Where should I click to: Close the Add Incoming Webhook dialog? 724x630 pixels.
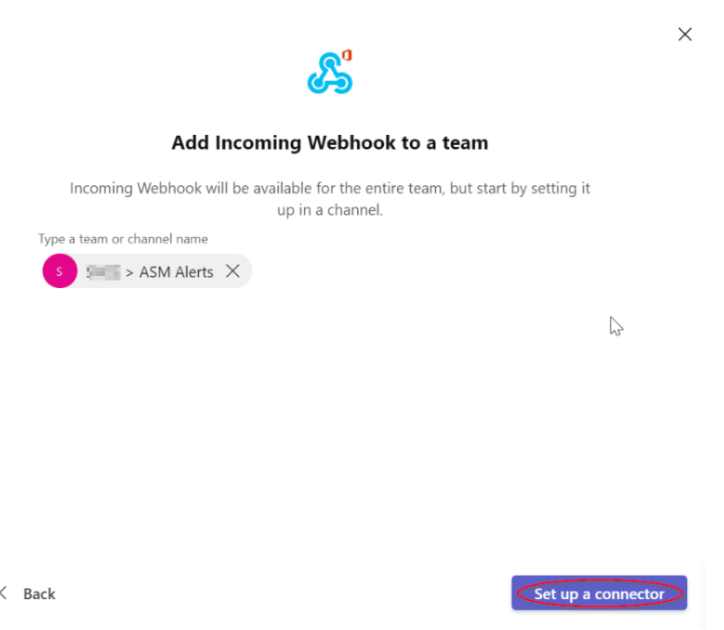(685, 34)
